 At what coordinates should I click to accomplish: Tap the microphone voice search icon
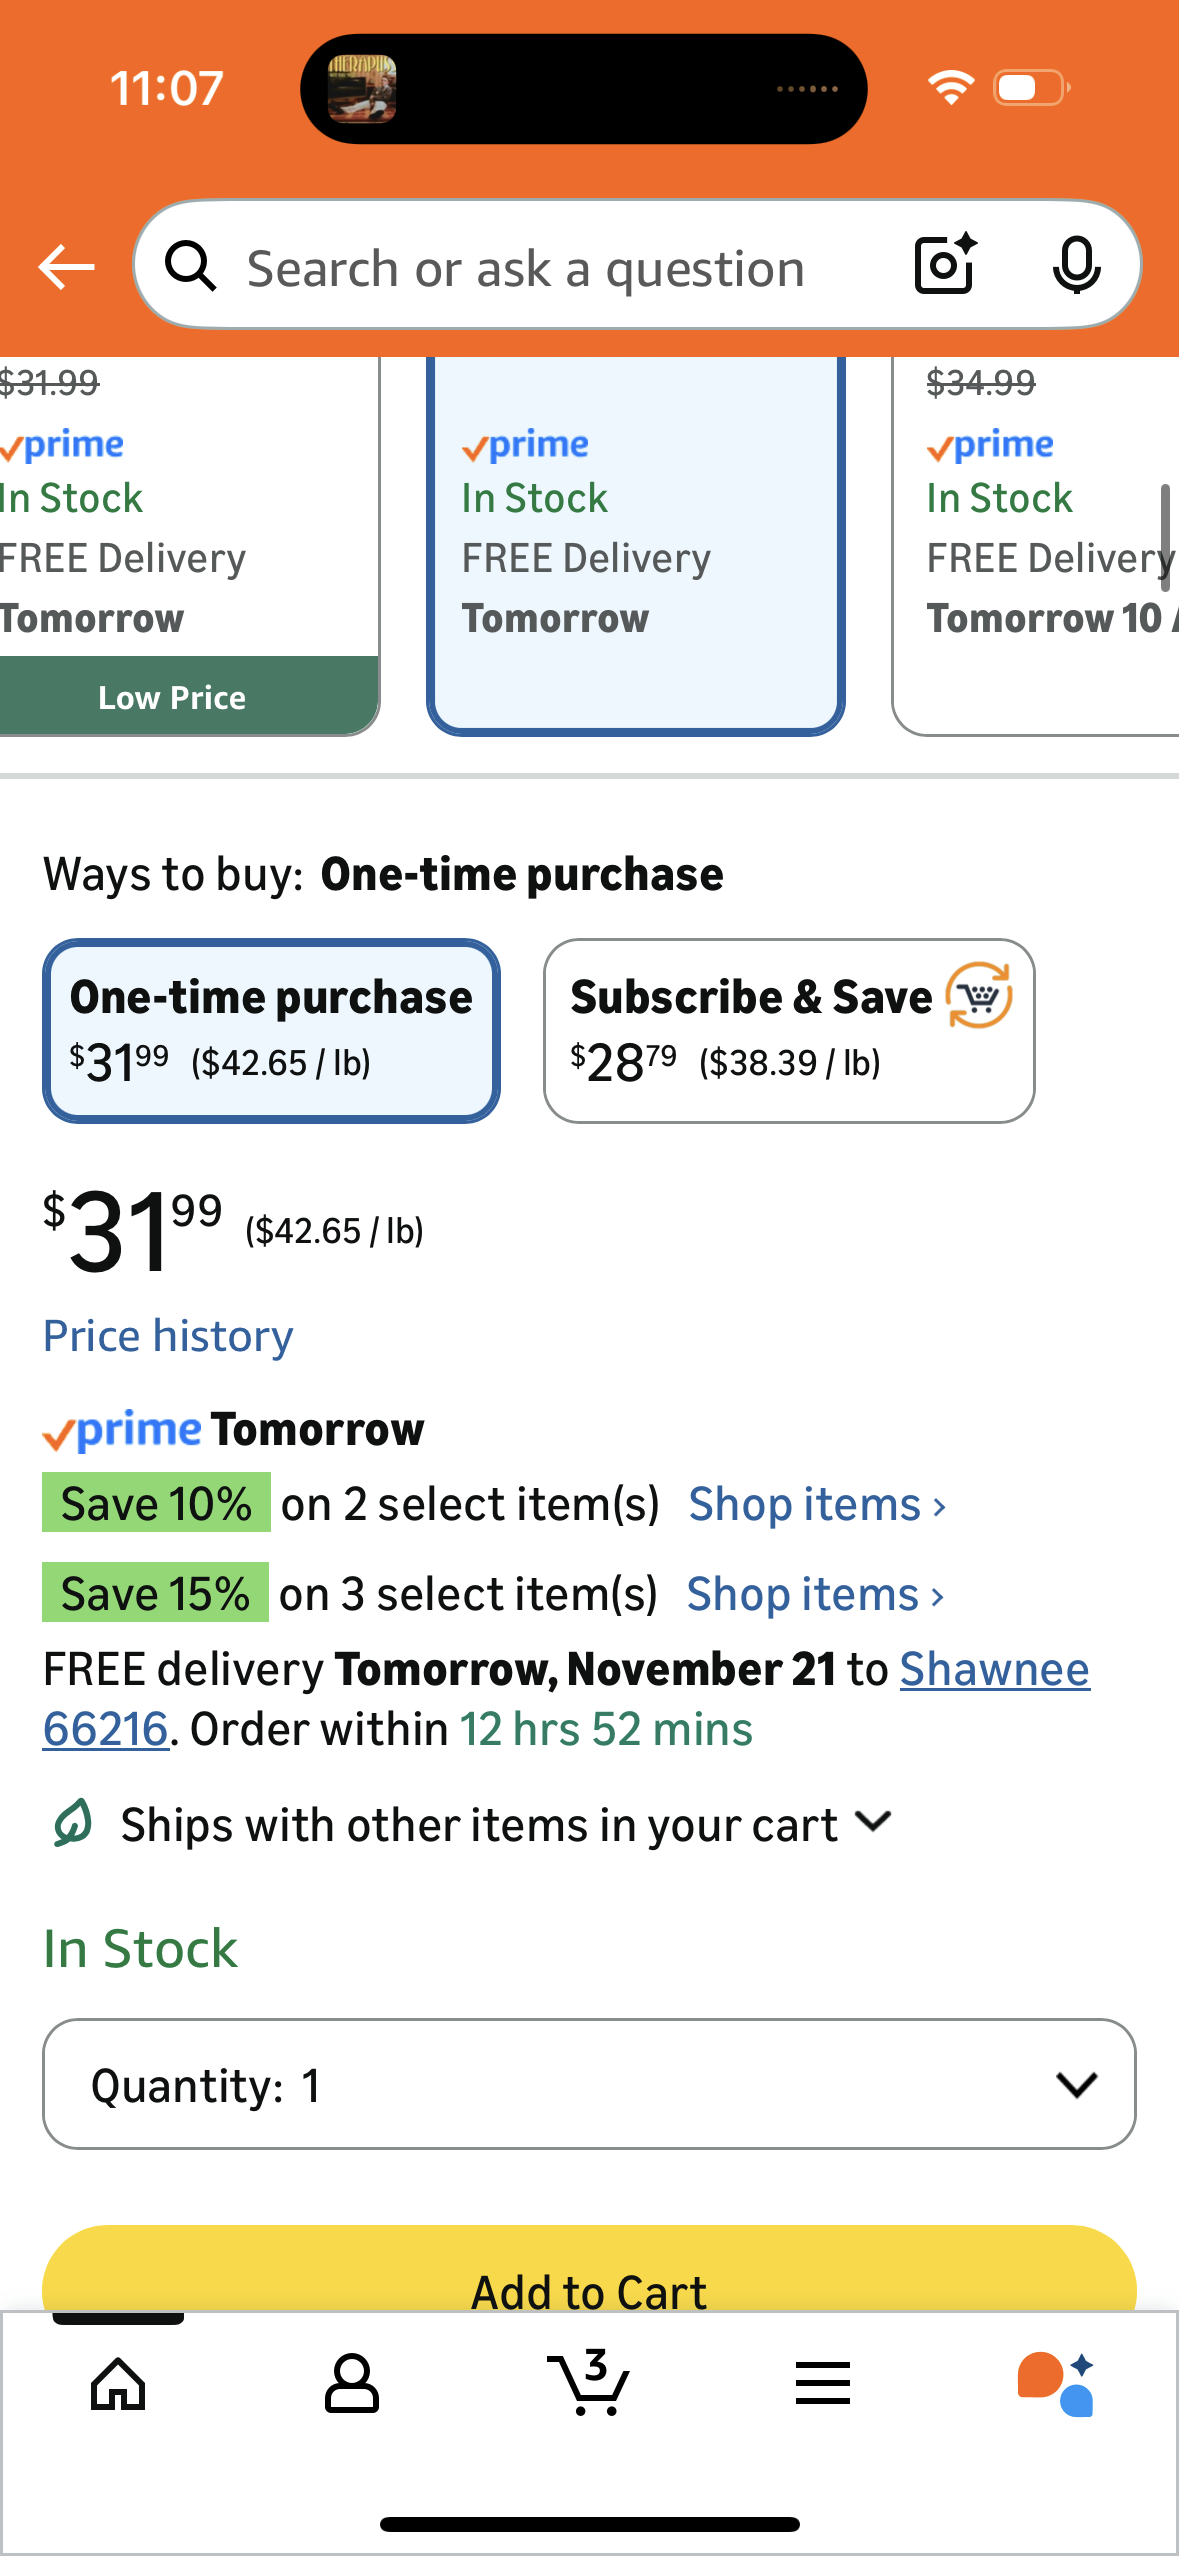point(1076,266)
